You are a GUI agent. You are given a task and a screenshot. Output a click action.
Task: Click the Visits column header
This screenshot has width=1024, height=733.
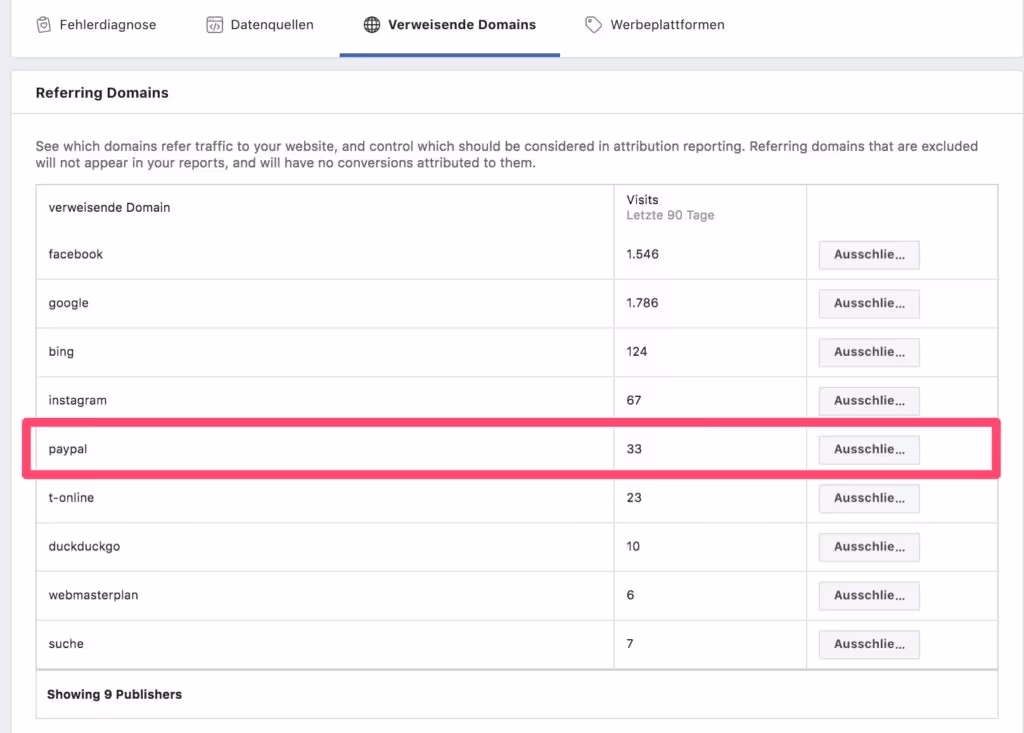pos(643,200)
